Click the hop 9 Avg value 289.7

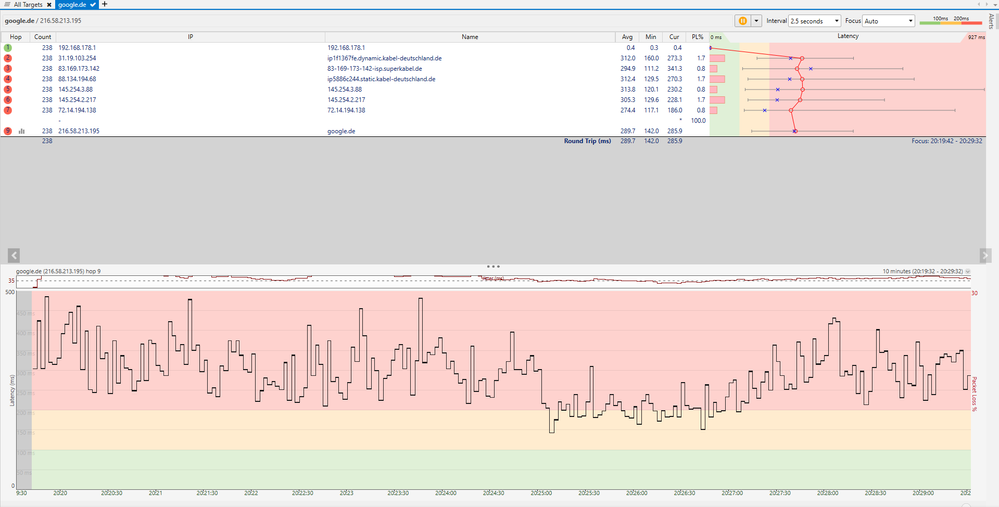[x=628, y=131]
